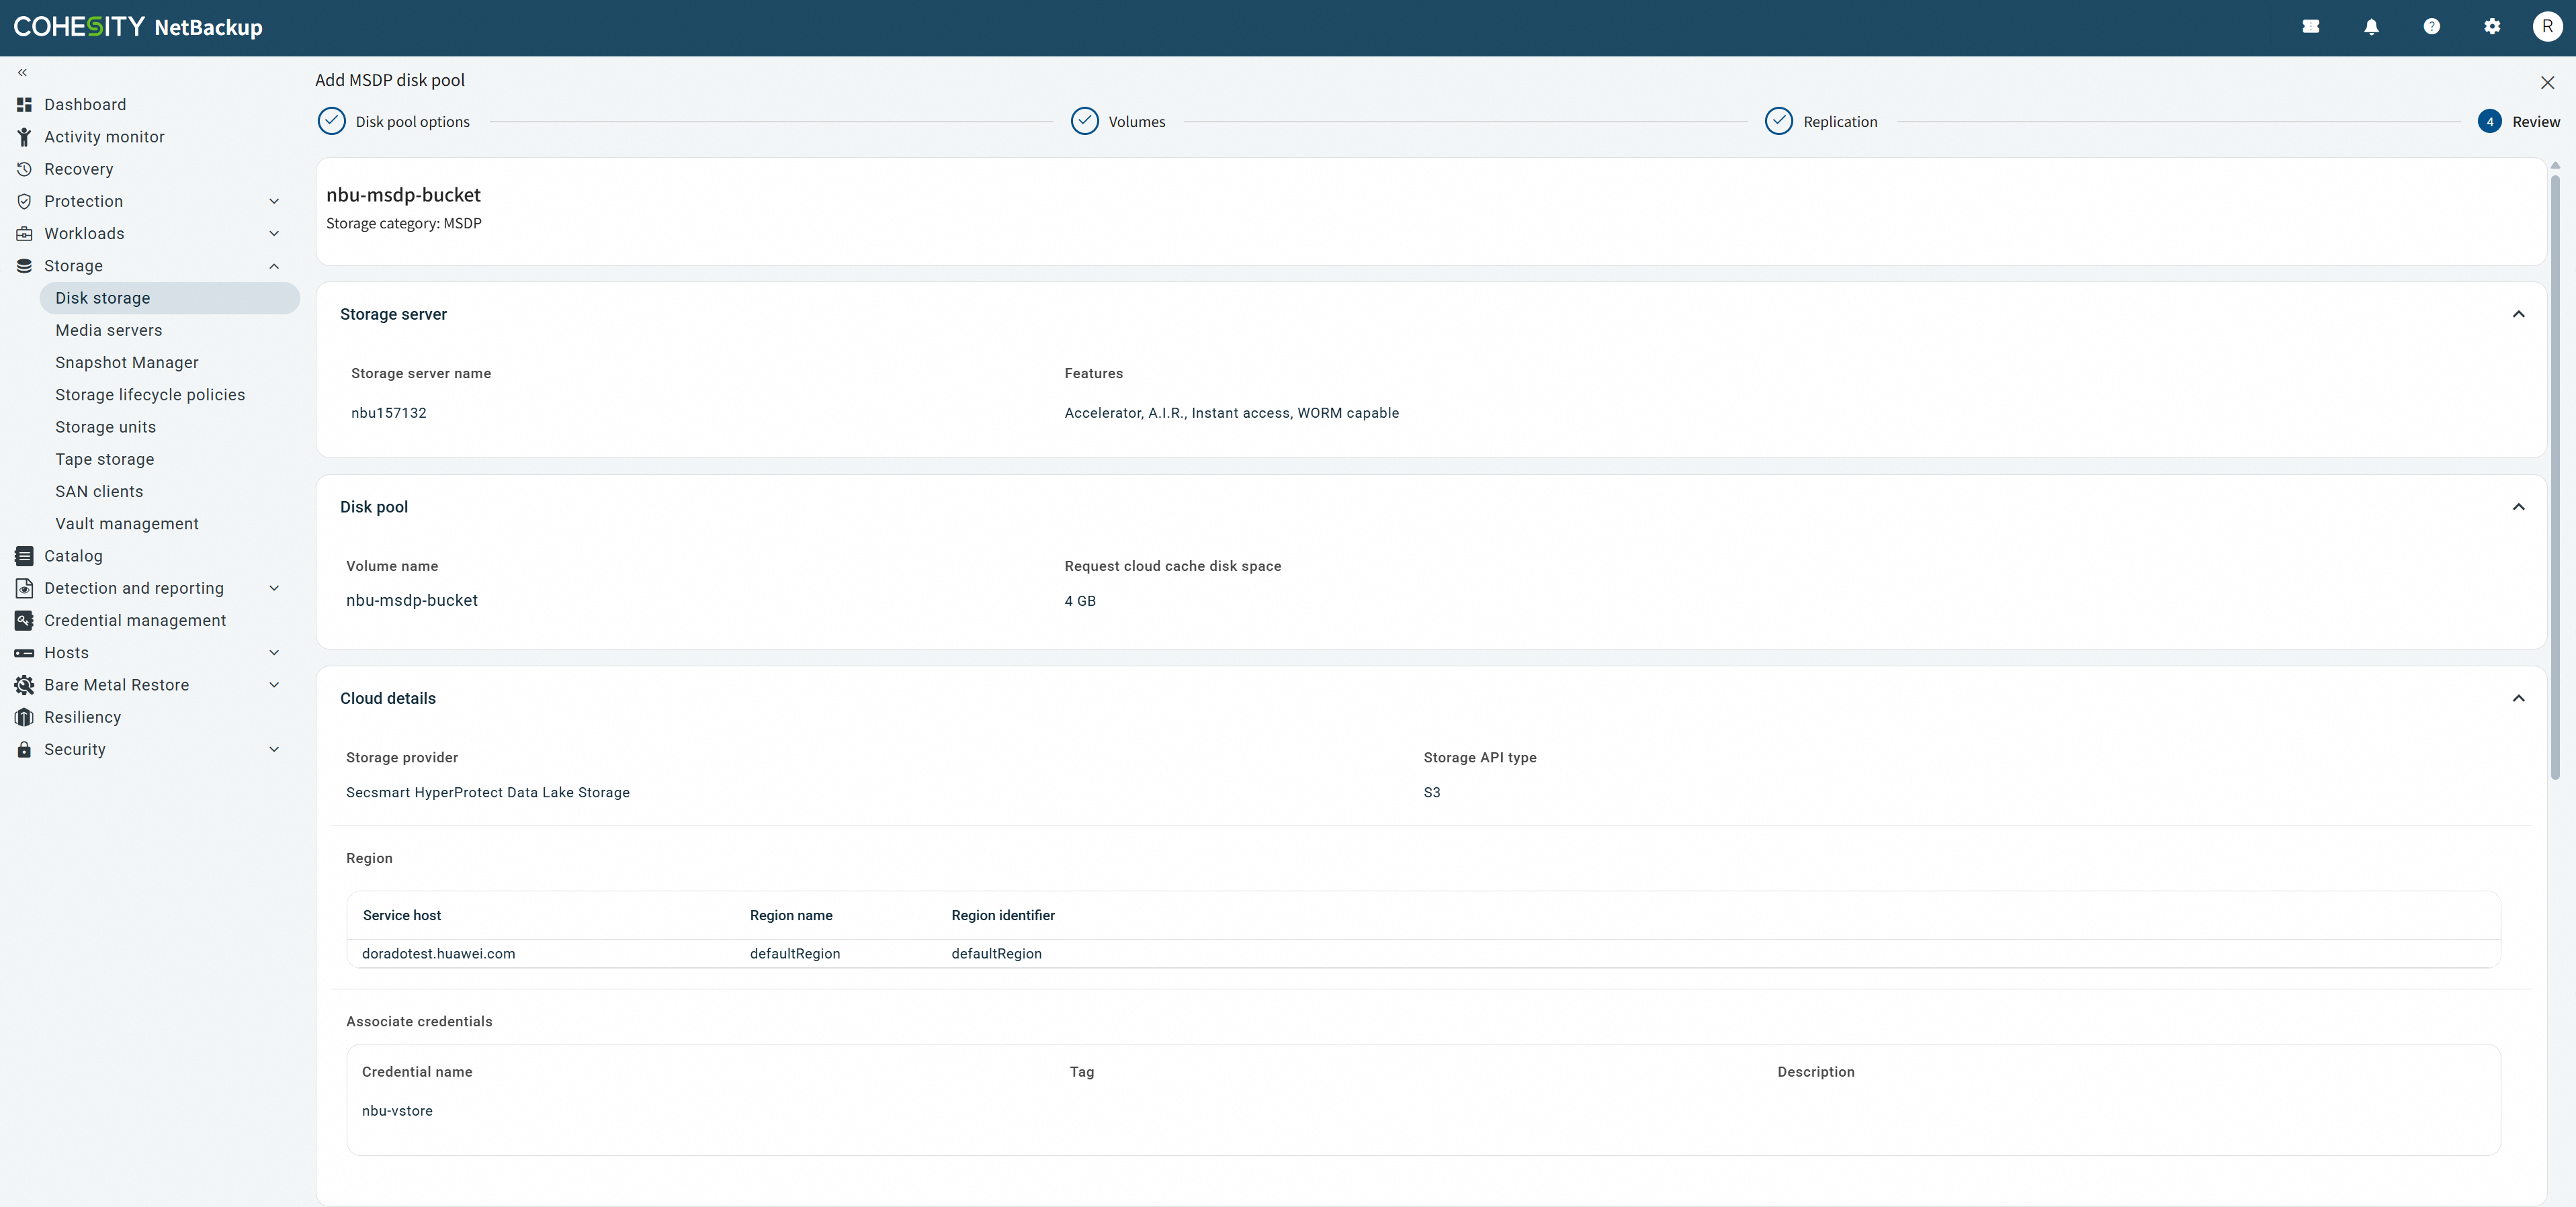Click the Activity monitor figure icon

coord(24,137)
